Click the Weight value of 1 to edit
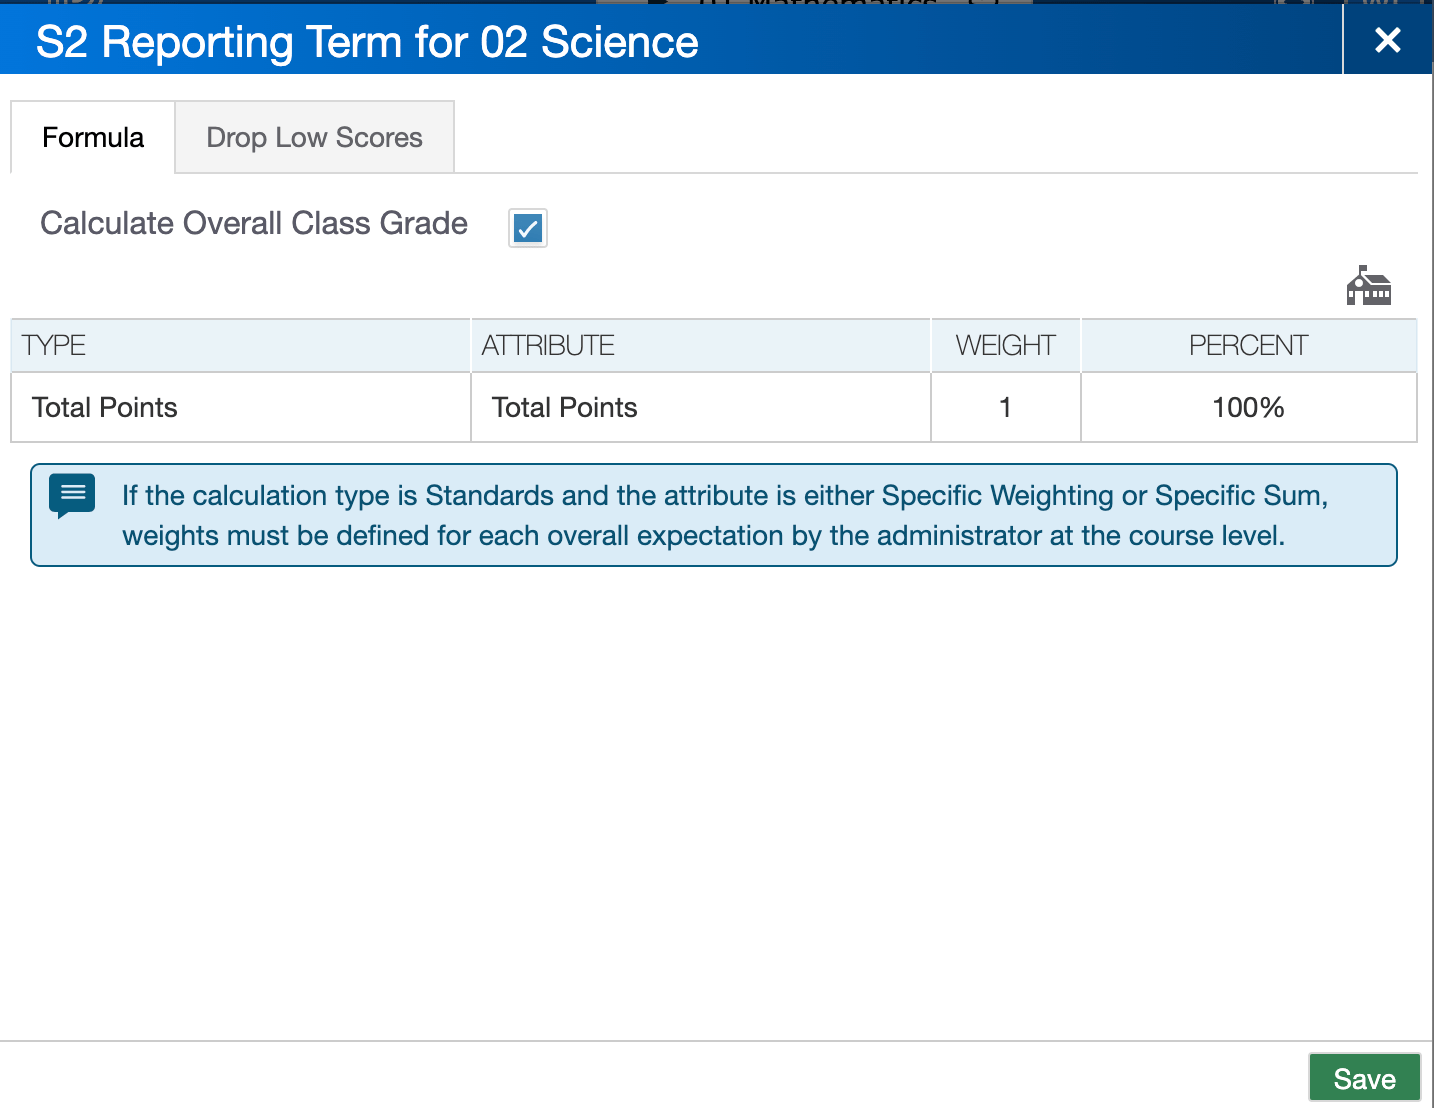The image size is (1434, 1108). (1004, 407)
